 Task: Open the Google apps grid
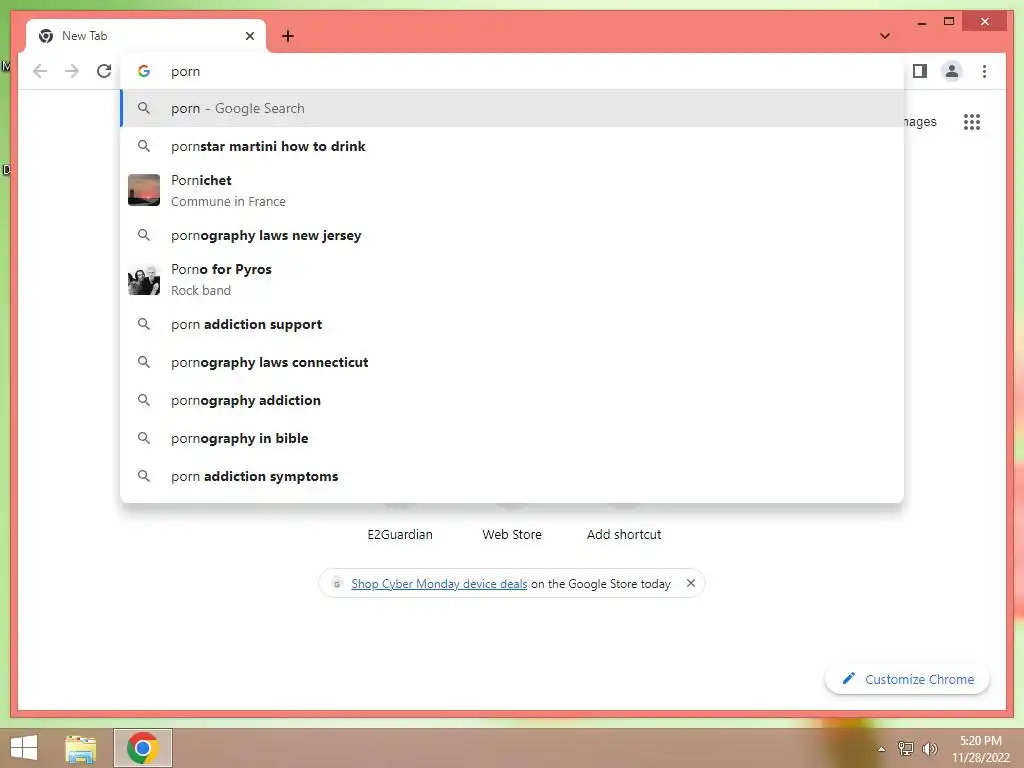pyautogui.click(x=972, y=122)
